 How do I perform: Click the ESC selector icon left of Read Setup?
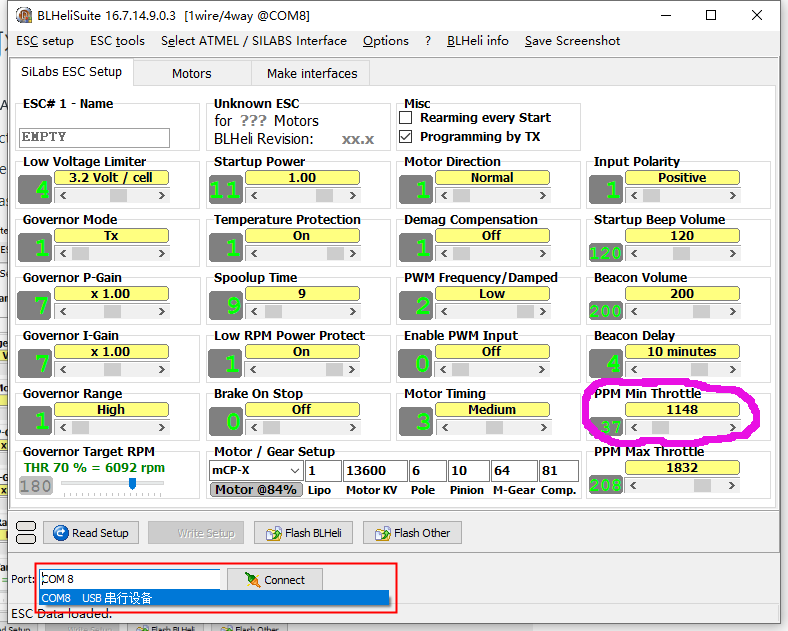point(26,533)
